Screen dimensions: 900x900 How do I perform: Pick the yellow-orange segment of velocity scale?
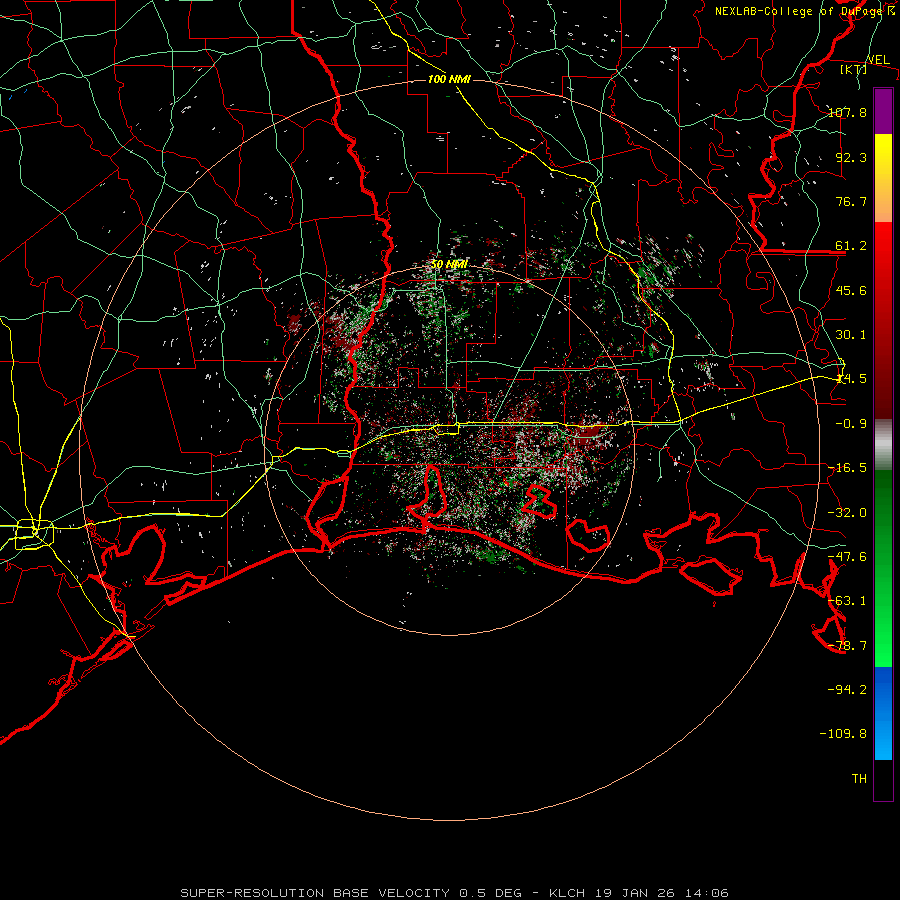click(883, 178)
